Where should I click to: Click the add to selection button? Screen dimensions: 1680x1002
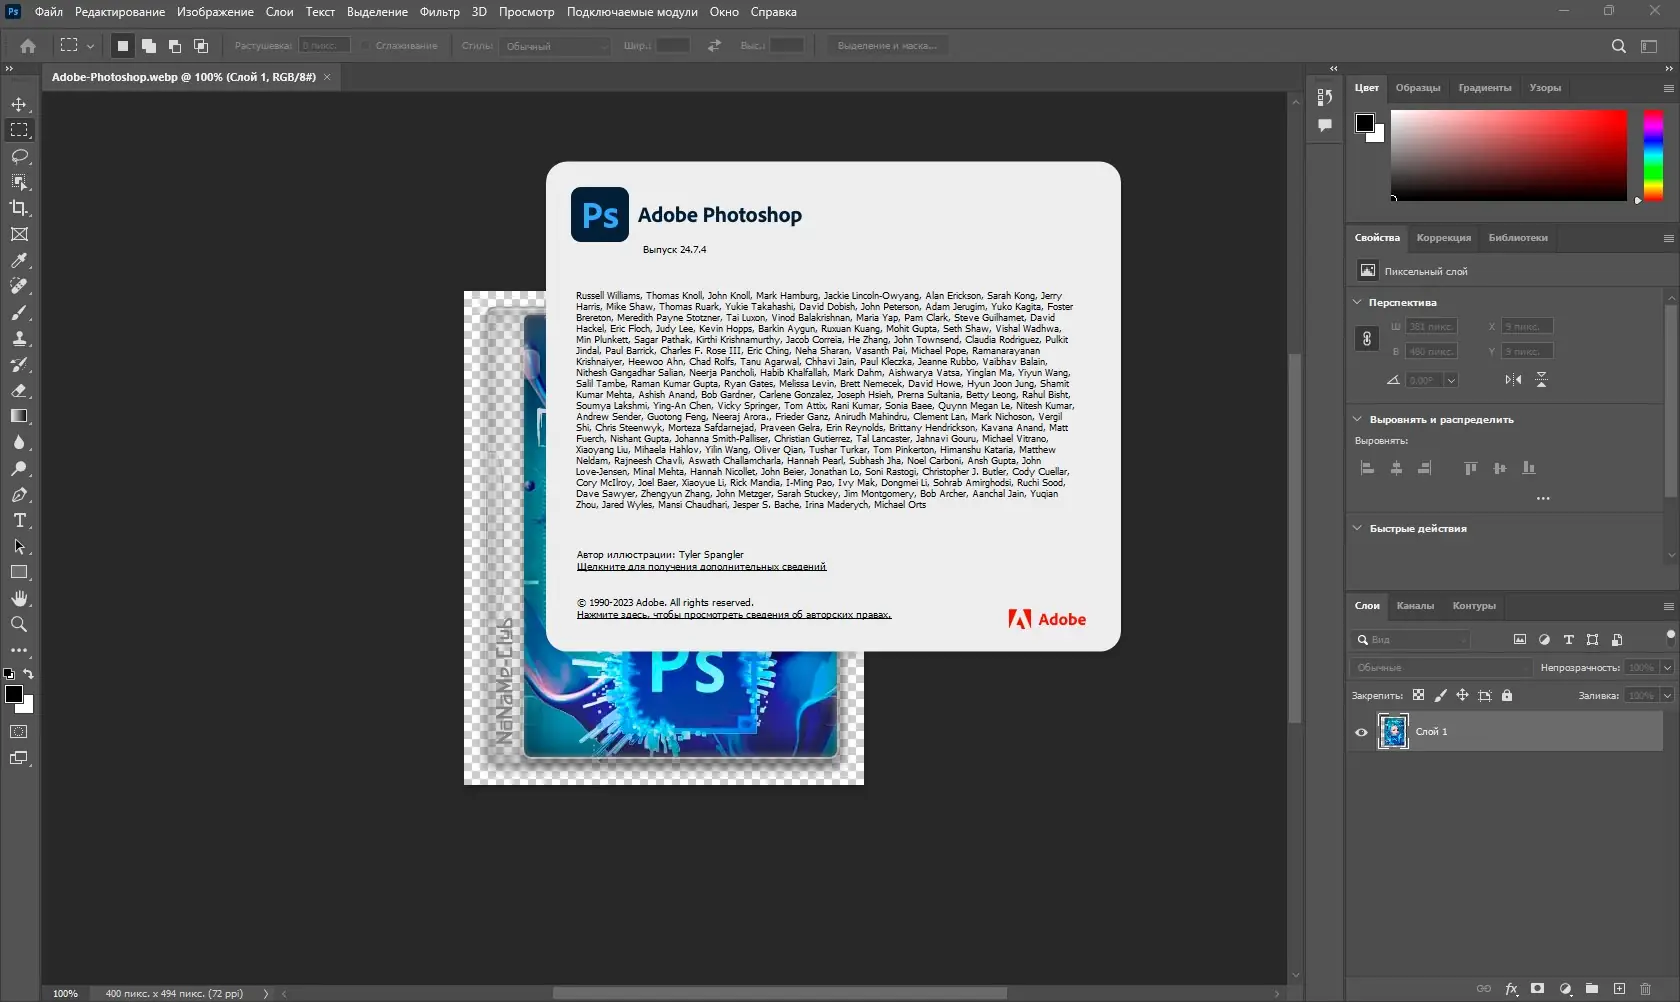[x=149, y=46]
